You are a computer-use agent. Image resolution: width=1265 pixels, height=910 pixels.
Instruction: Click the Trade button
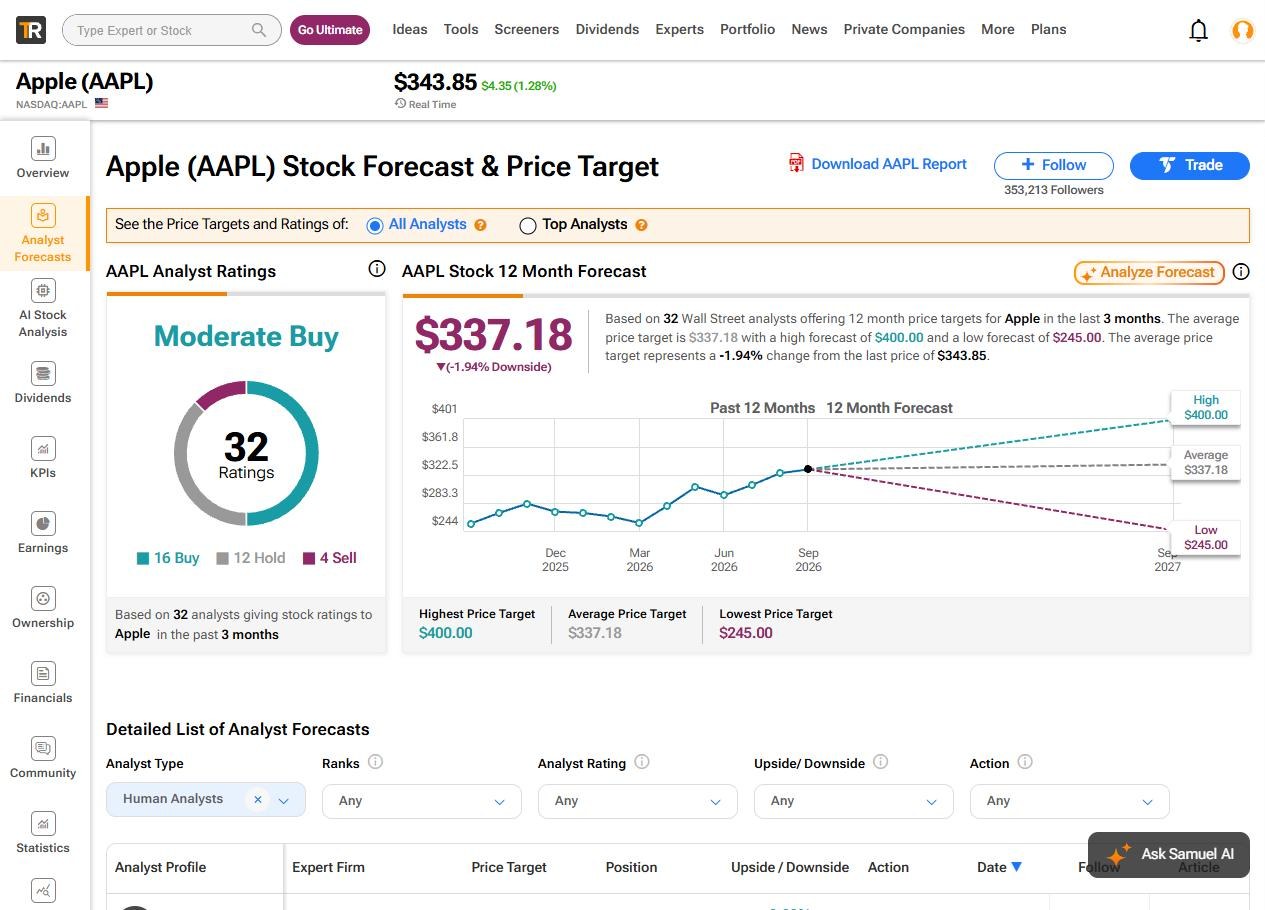point(1190,165)
